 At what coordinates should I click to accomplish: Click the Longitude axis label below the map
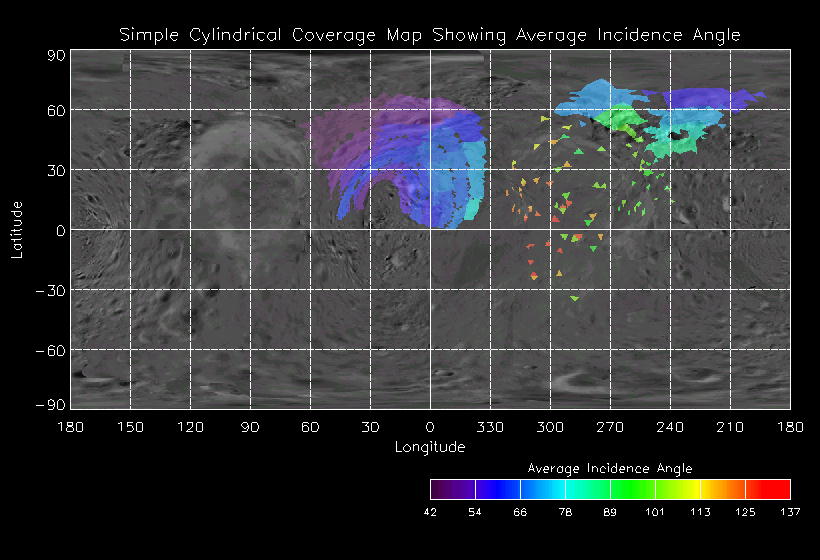tap(430, 447)
